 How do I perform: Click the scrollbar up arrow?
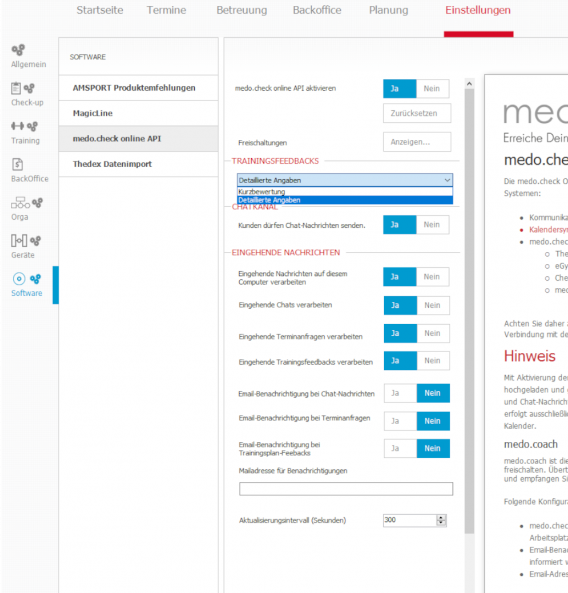pyautogui.click(x=469, y=84)
